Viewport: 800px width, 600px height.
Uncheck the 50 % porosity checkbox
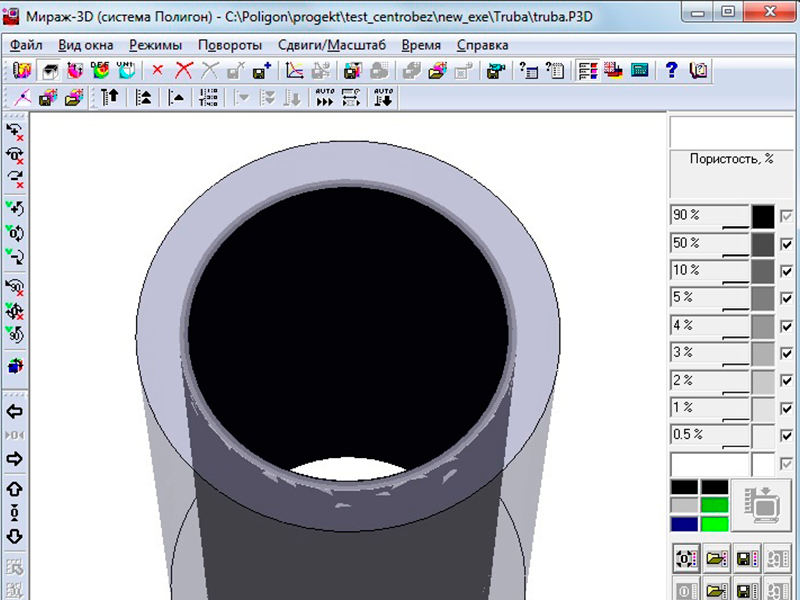(x=787, y=244)
